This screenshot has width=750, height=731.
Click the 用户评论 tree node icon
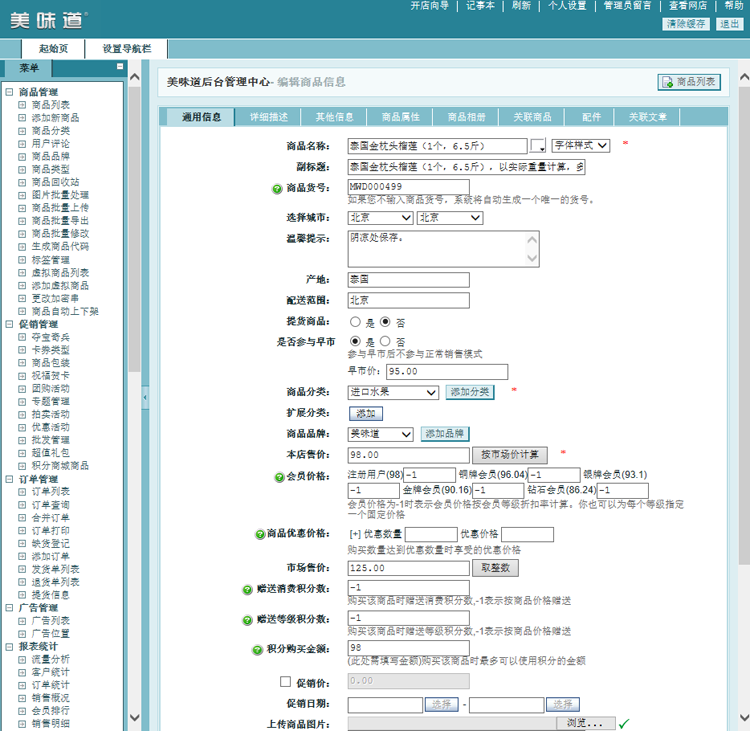point(22,144)
